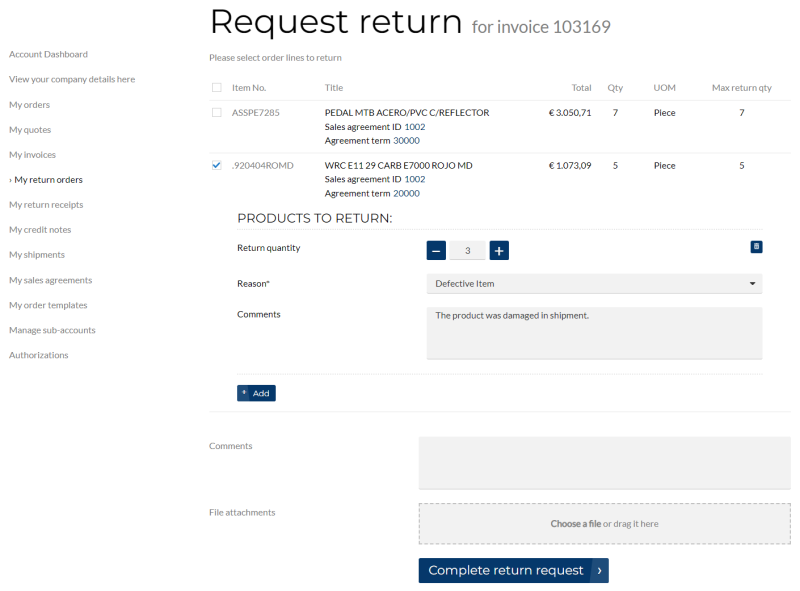The height and width of the screenshot is (591, 800).
Task: Go to My invoices page
Action: coord(32,155)
